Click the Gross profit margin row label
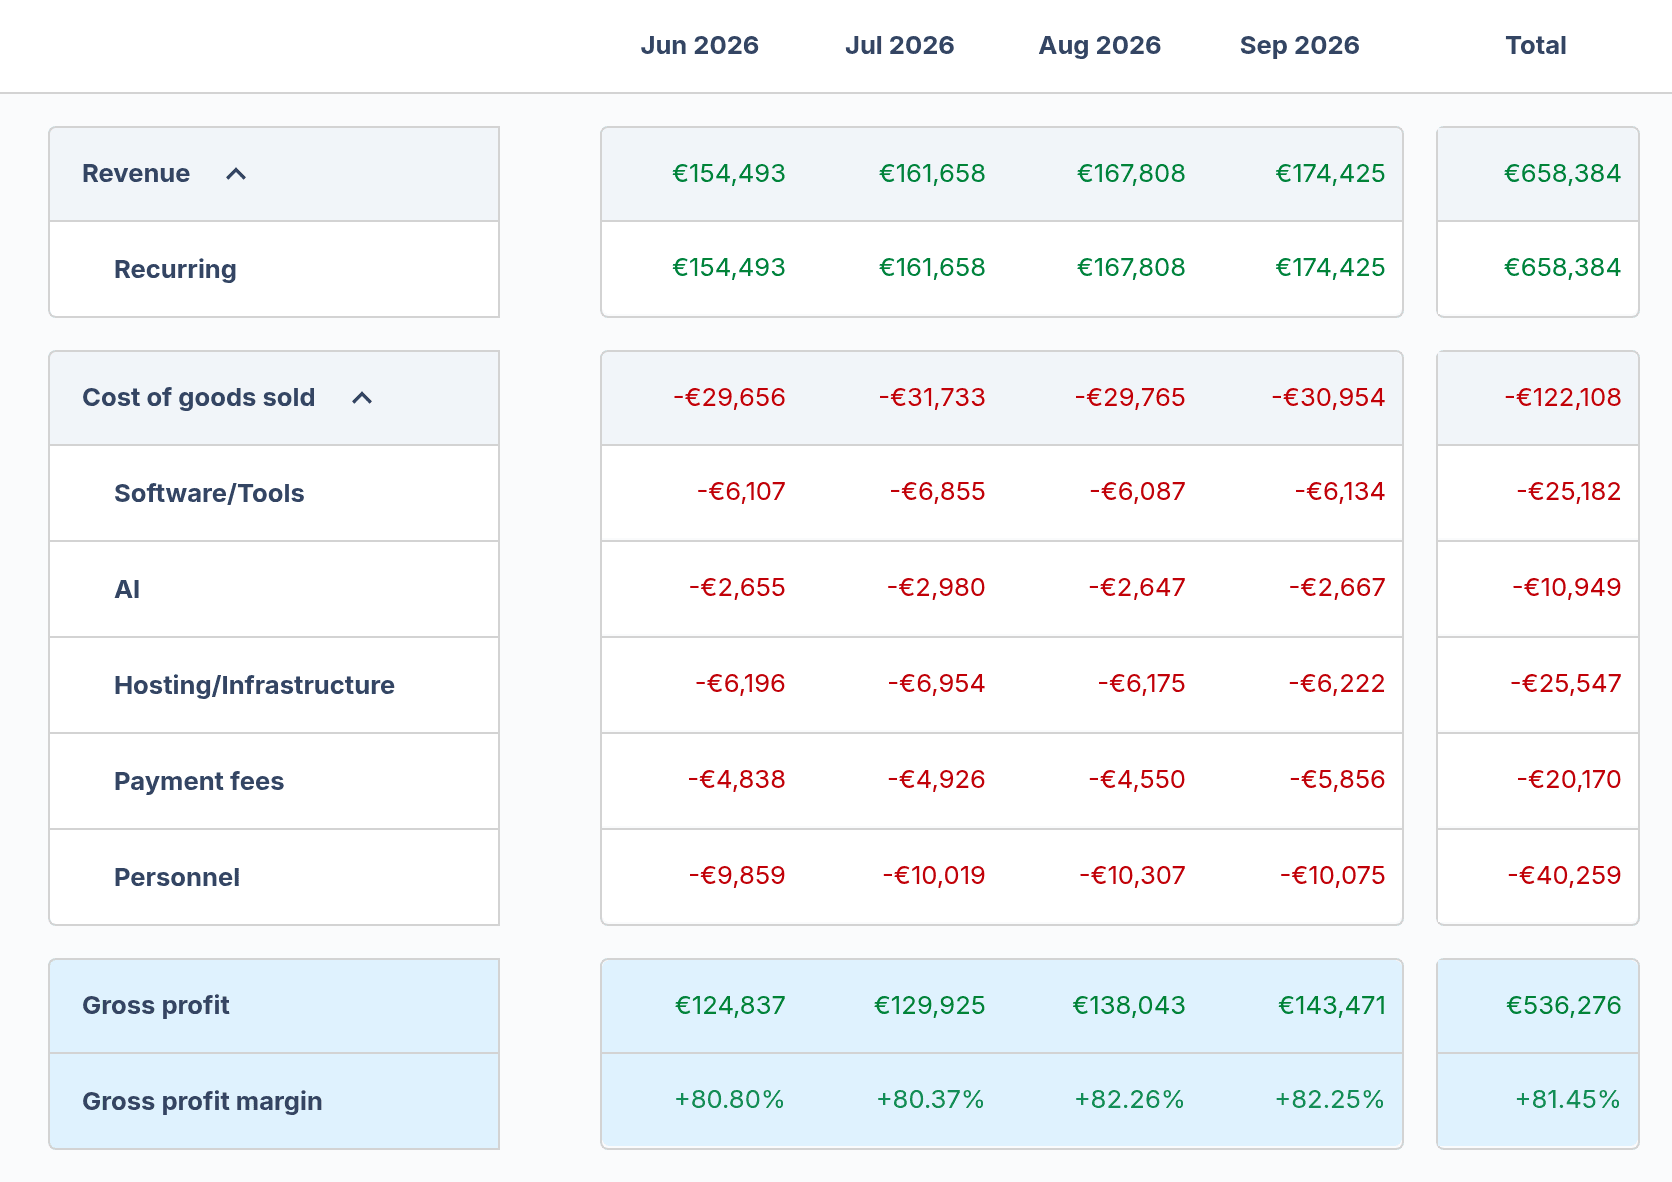1672x1182 pixels. [x=202, y=1101]
